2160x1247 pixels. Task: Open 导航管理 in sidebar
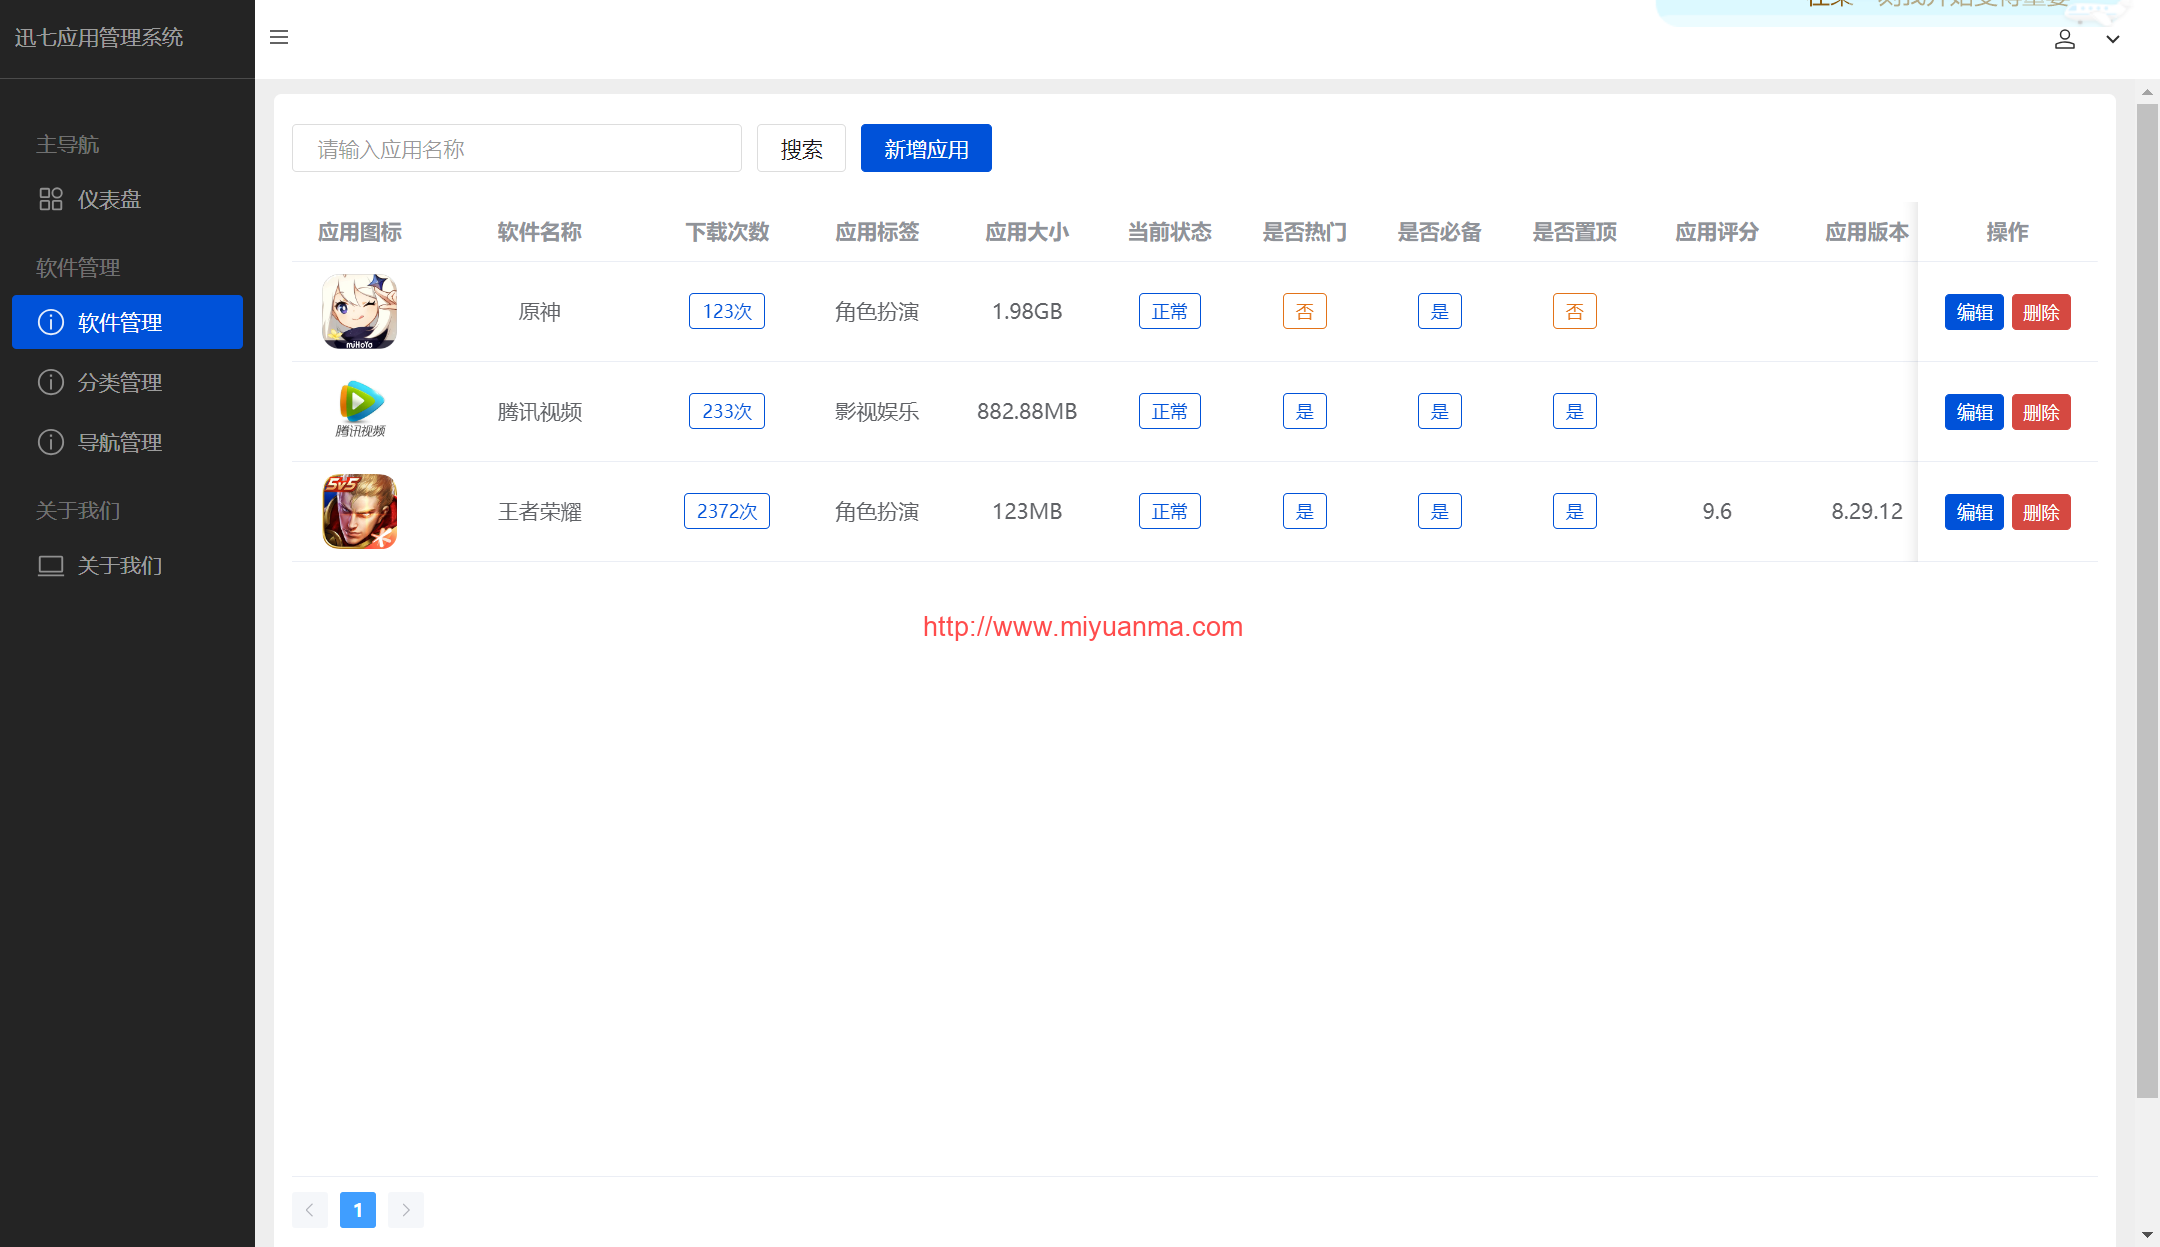point(127,442)
